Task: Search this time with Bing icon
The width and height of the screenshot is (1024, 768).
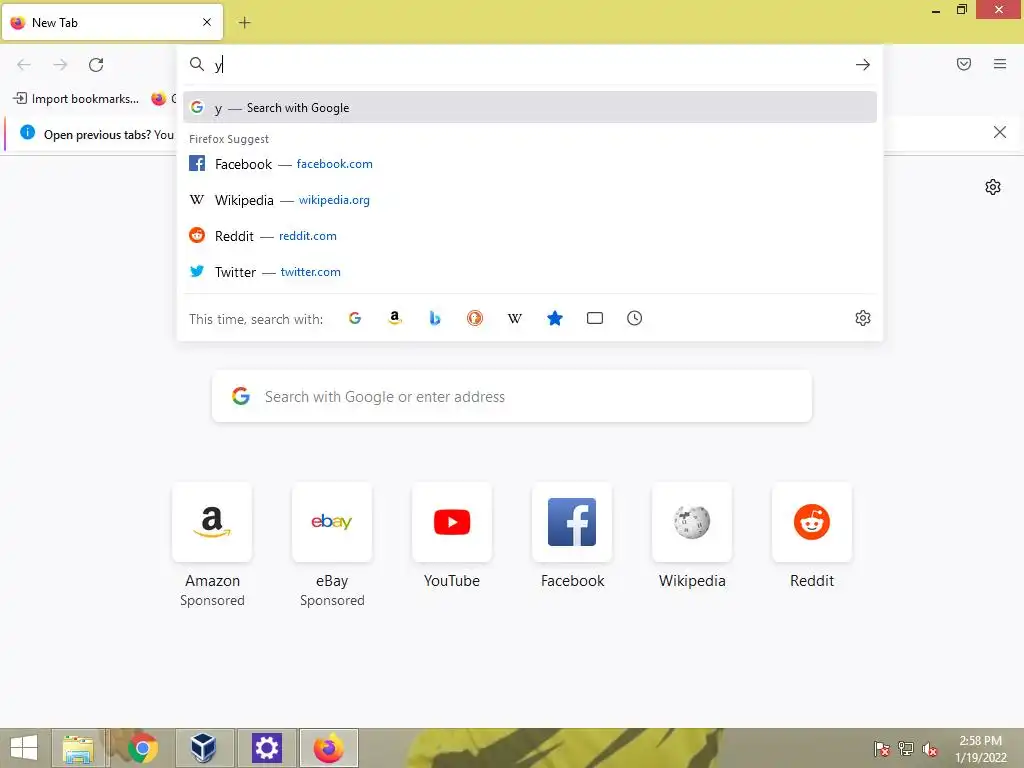Action: coord(435,318)
